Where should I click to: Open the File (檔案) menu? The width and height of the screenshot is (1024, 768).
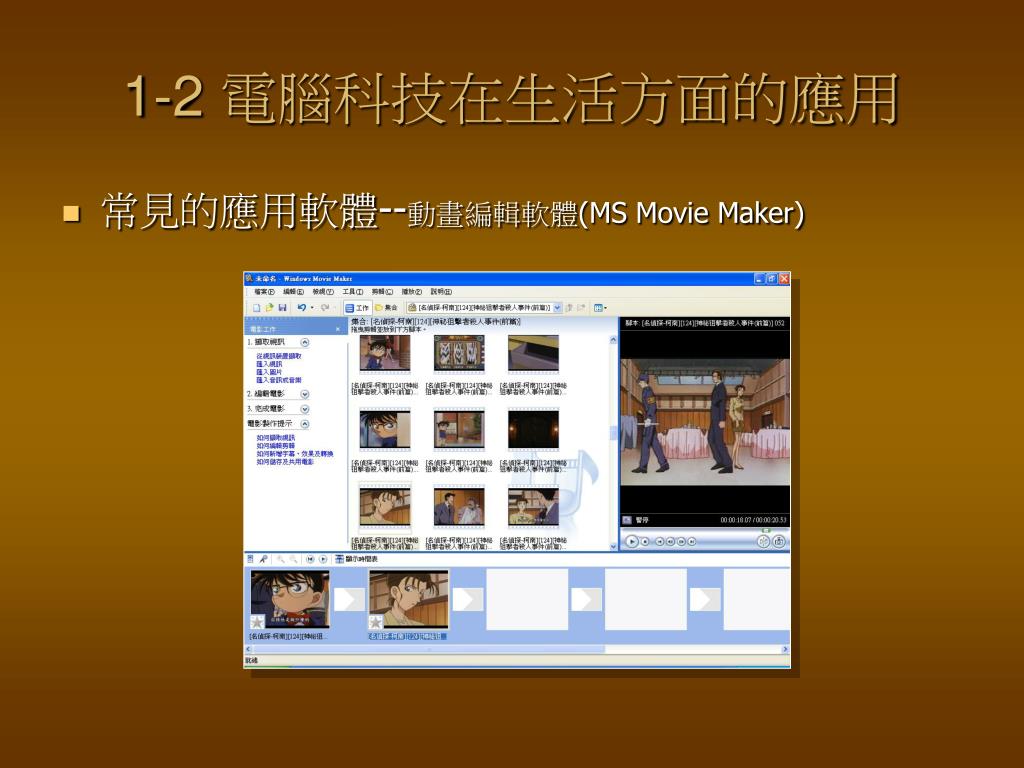click(264, 292)
